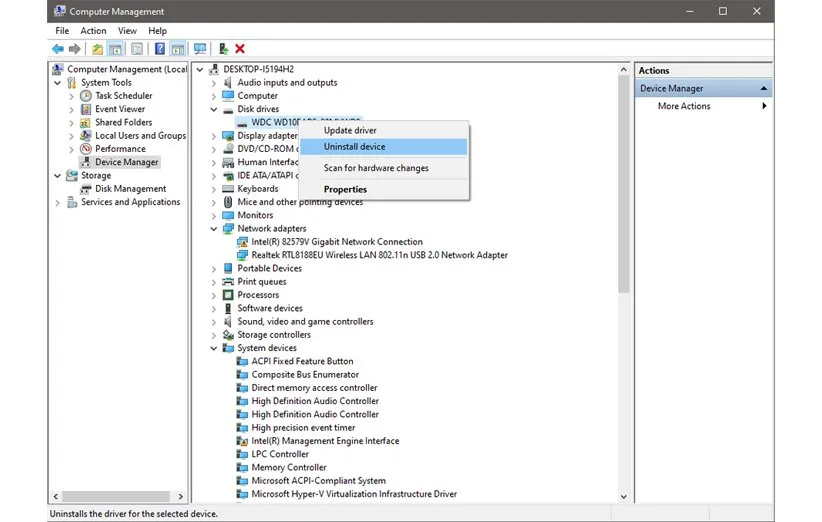Image resolution: width=822 pixels, height=522 pixels.
Task: Open Disk Management under Storage
Action: [x=130, y=189]
